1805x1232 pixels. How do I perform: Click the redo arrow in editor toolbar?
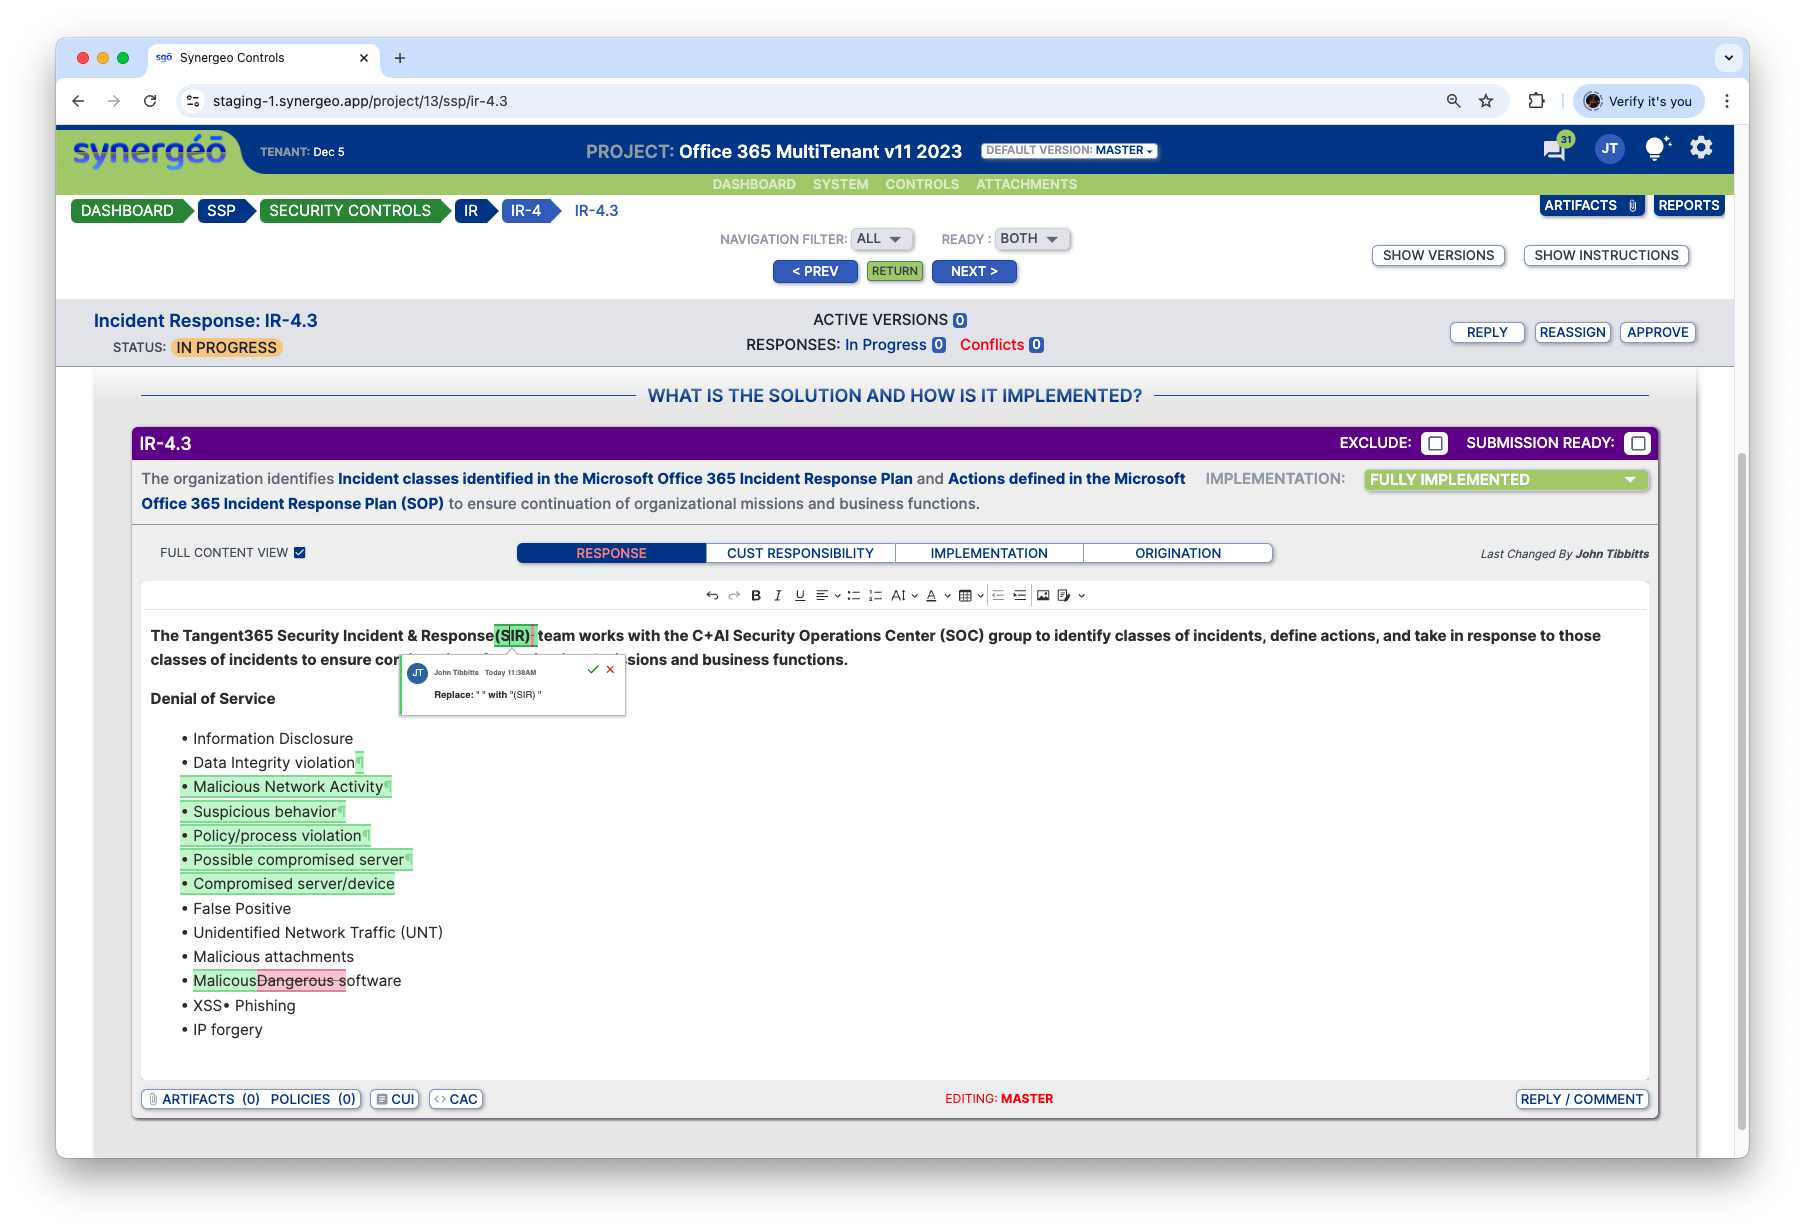point(734,595)
